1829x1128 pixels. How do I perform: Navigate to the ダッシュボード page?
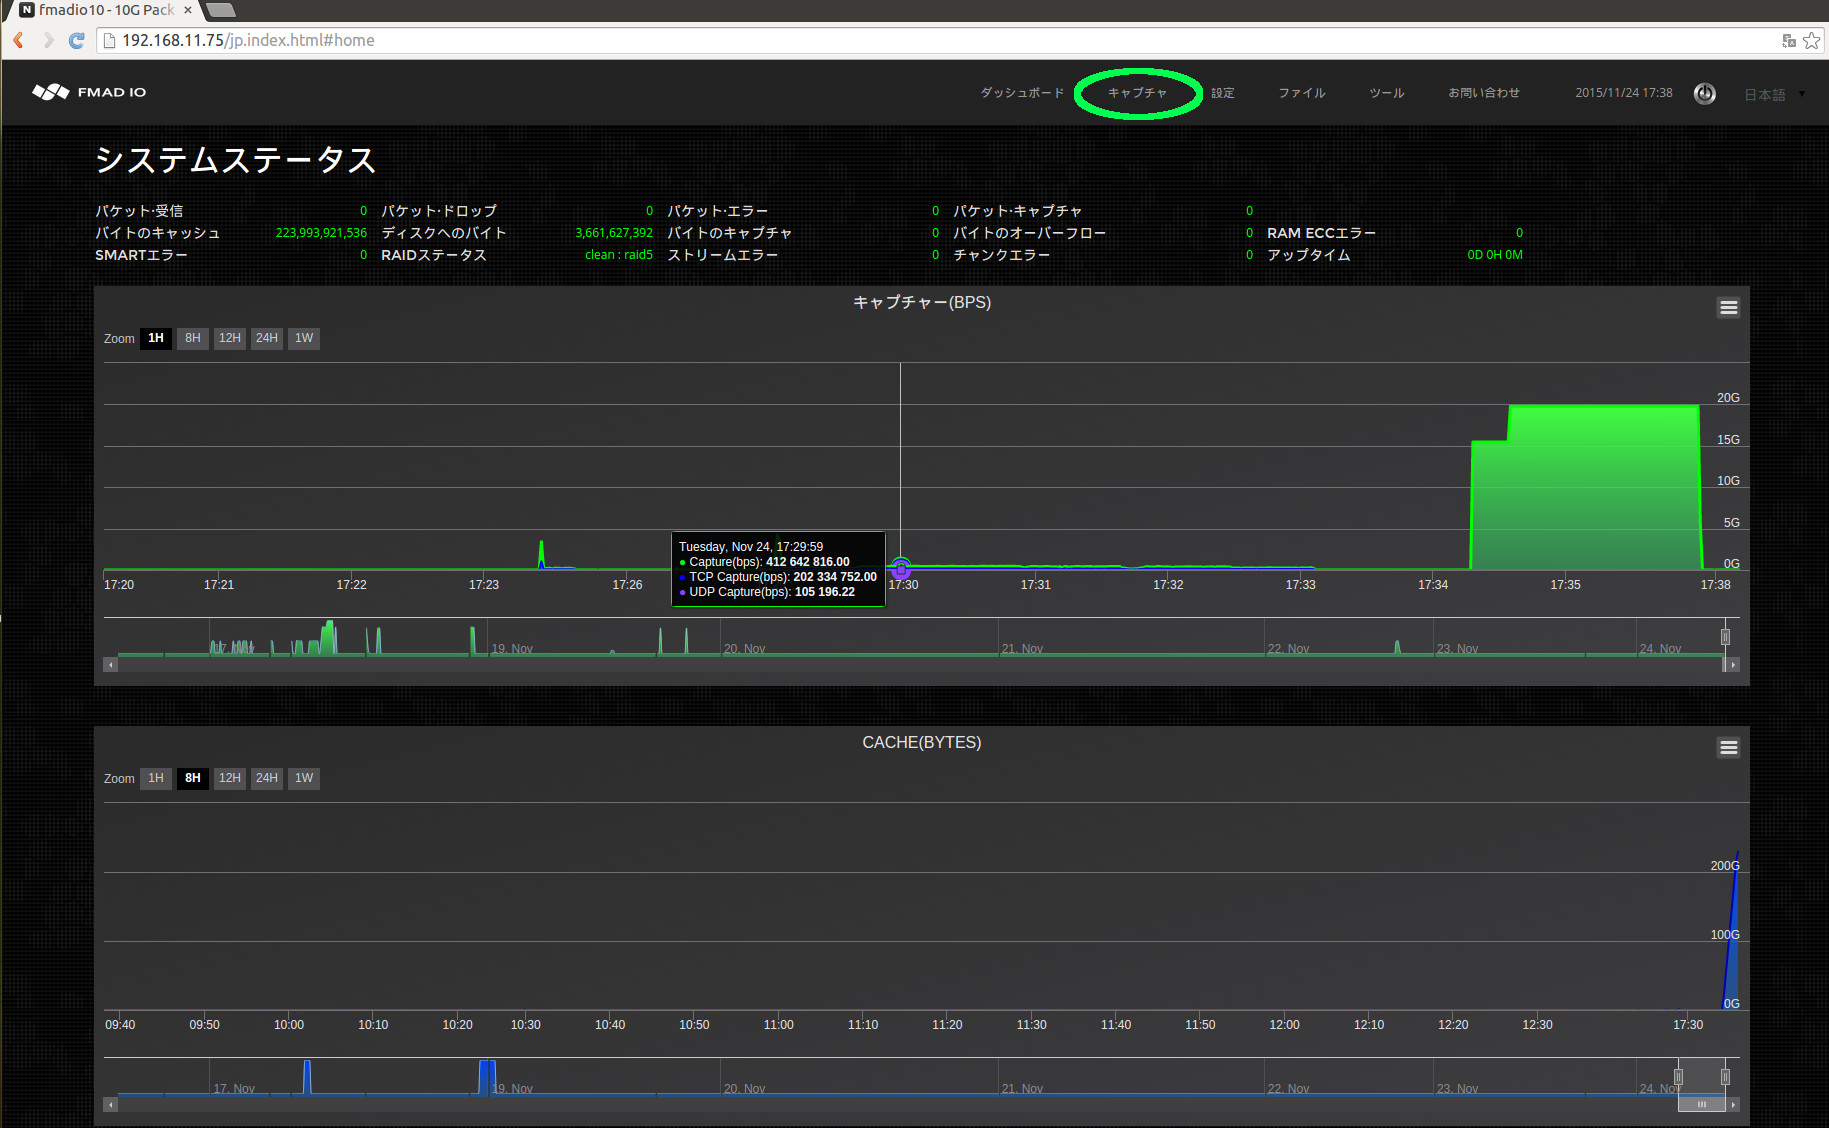pyautogui.click(x=1022, y=92)
